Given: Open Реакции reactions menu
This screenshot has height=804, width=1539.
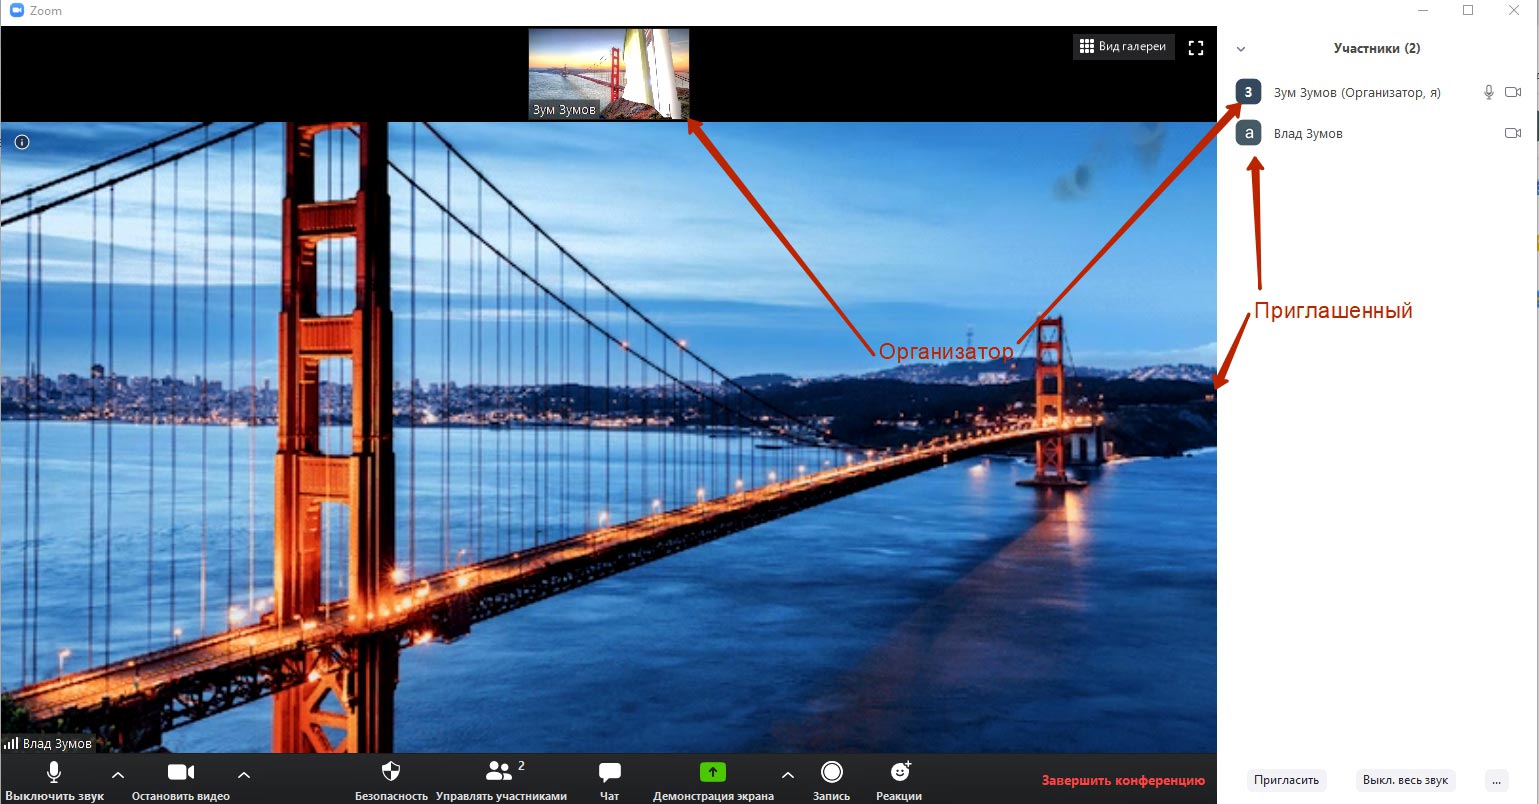Looking at the screenshot, I should click(899, 781).
